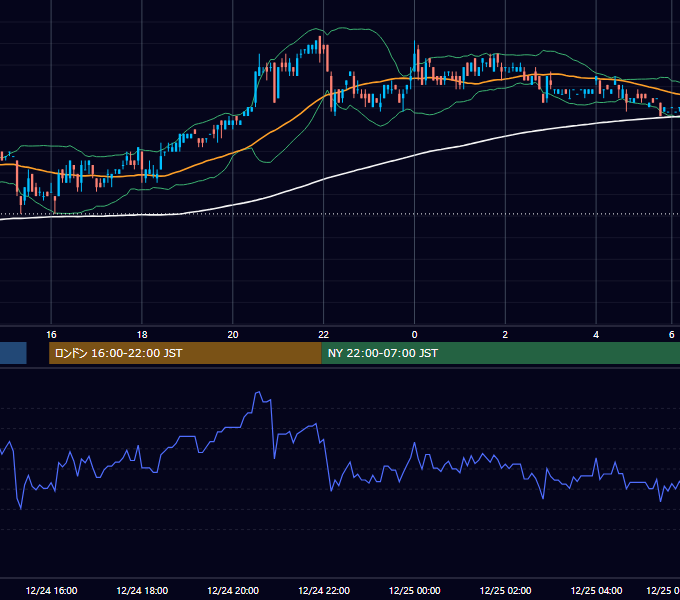
Task: Click the 12/25 00:00 date label
Action: point(415,590)
